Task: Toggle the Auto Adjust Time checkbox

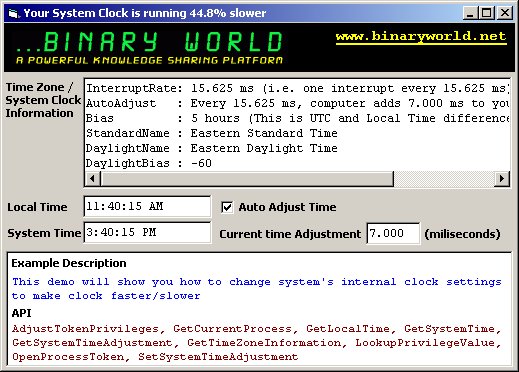Action: tap(227, 207)
